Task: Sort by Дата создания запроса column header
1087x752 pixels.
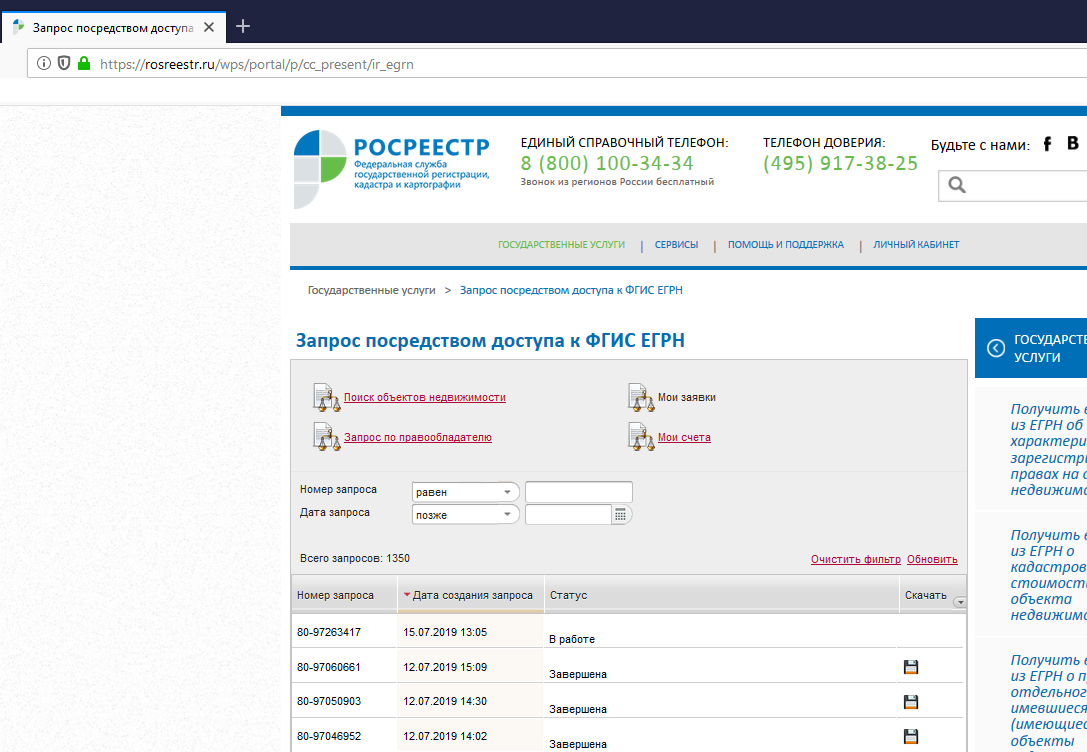Action: (471, 595)
